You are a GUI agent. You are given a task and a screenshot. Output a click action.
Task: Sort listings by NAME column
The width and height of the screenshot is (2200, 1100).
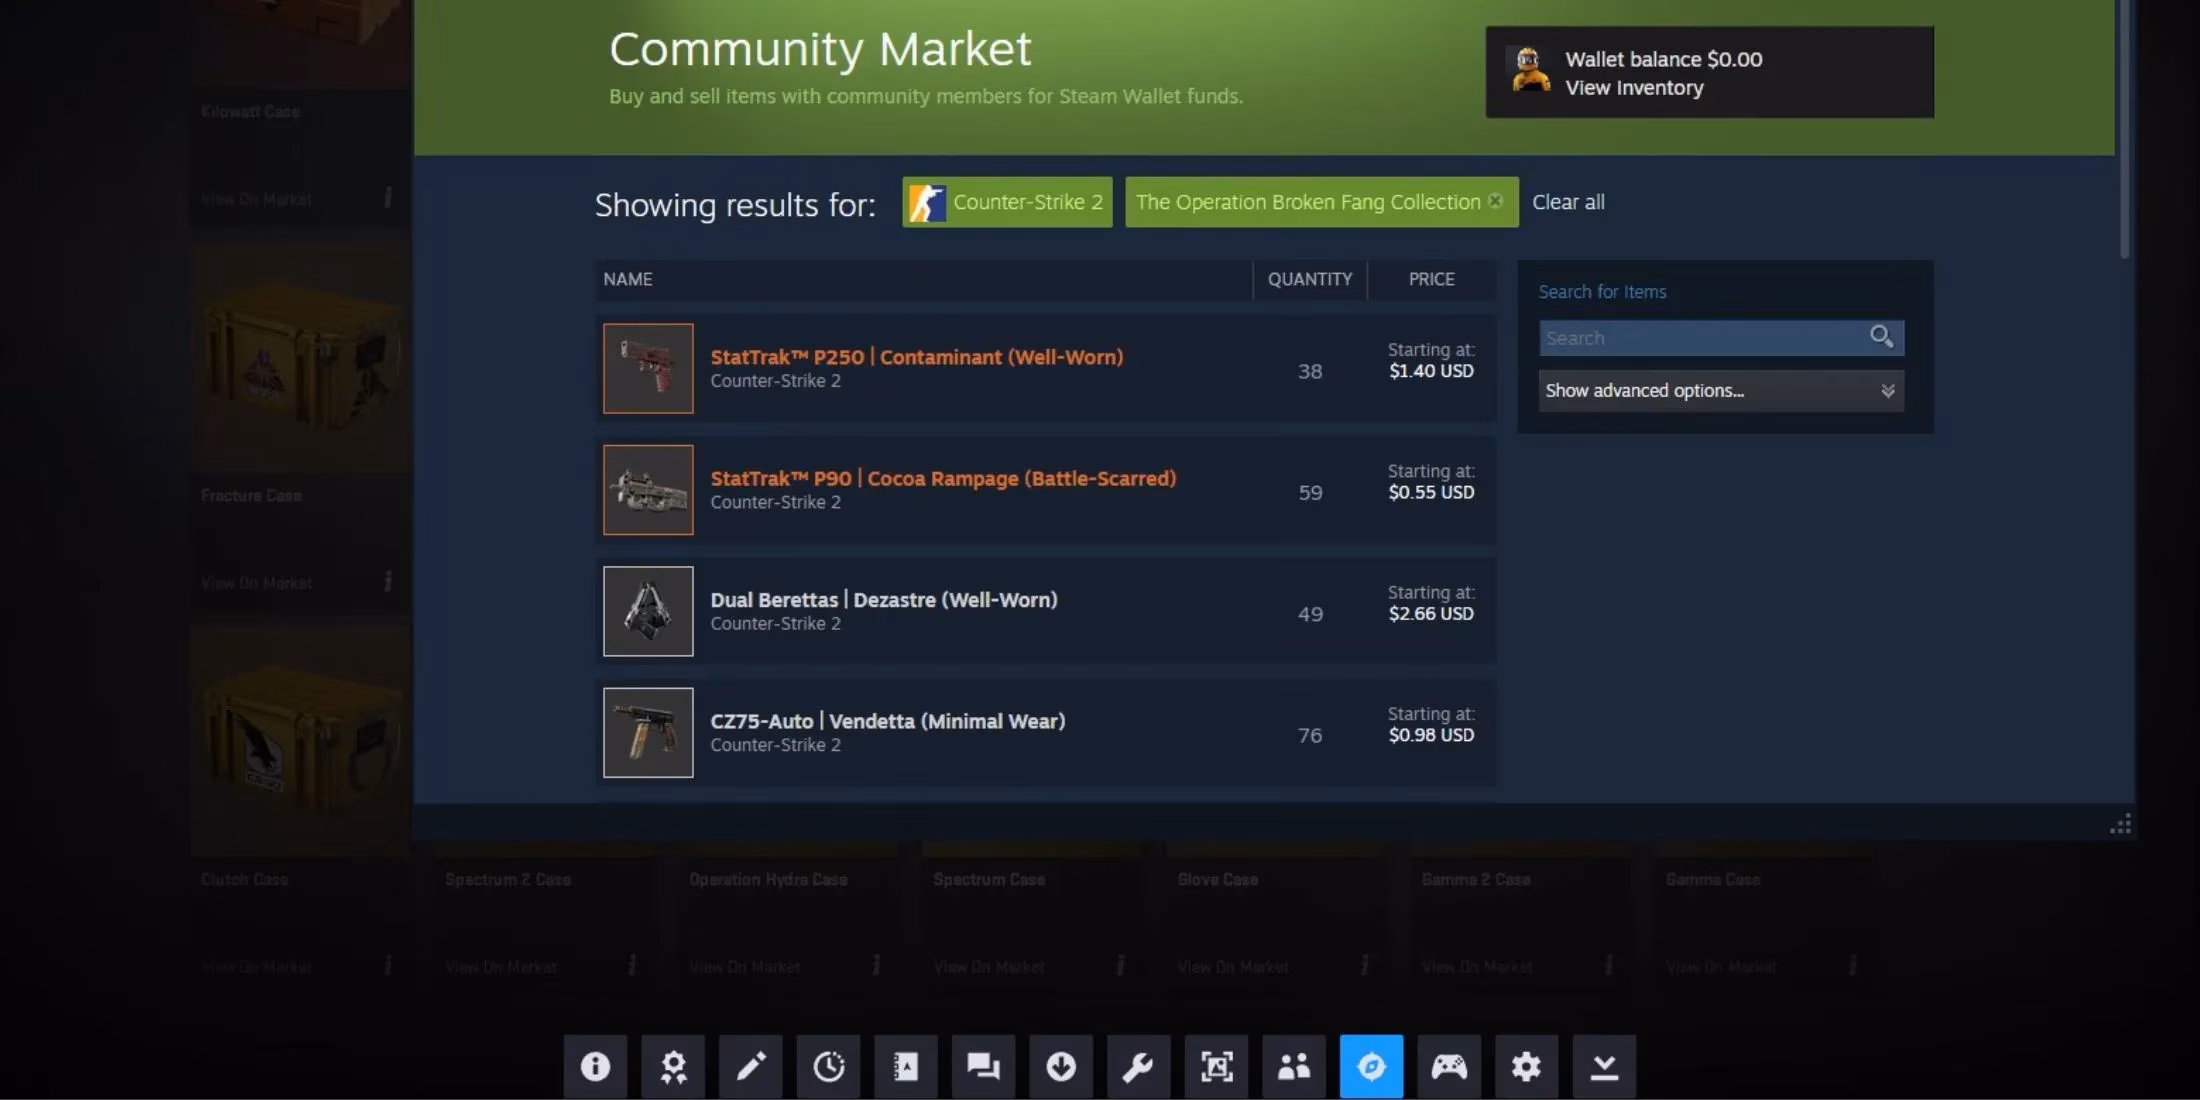pyautogui.click(x=628, y=279)
